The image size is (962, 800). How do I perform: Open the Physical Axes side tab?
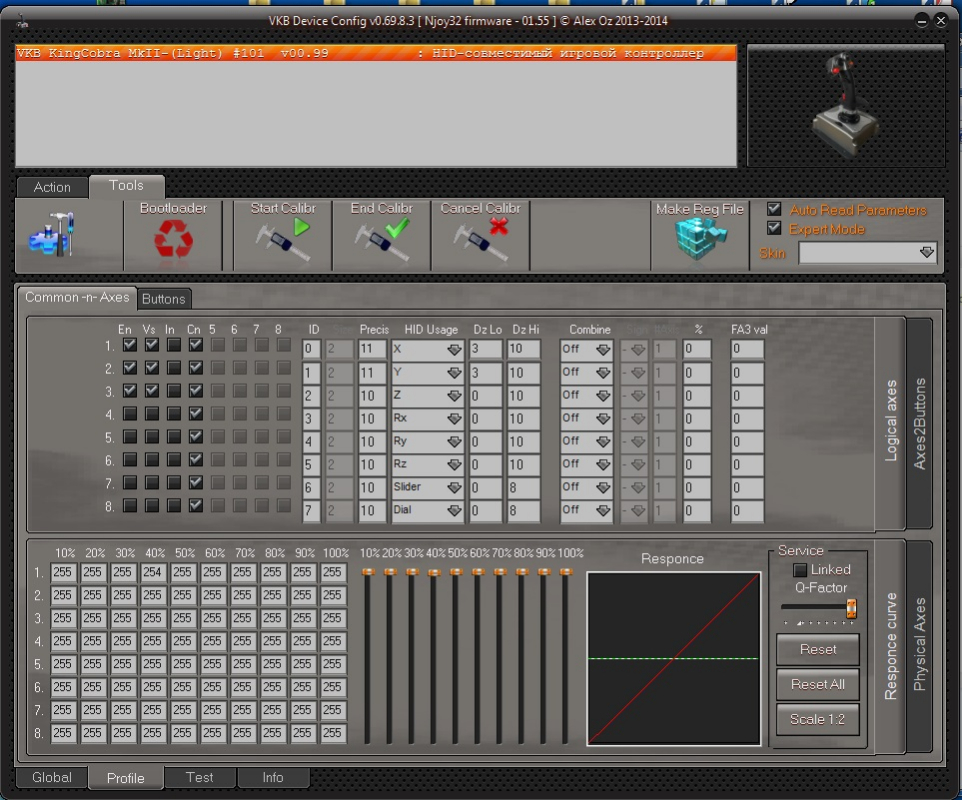(x=919, y=644)
